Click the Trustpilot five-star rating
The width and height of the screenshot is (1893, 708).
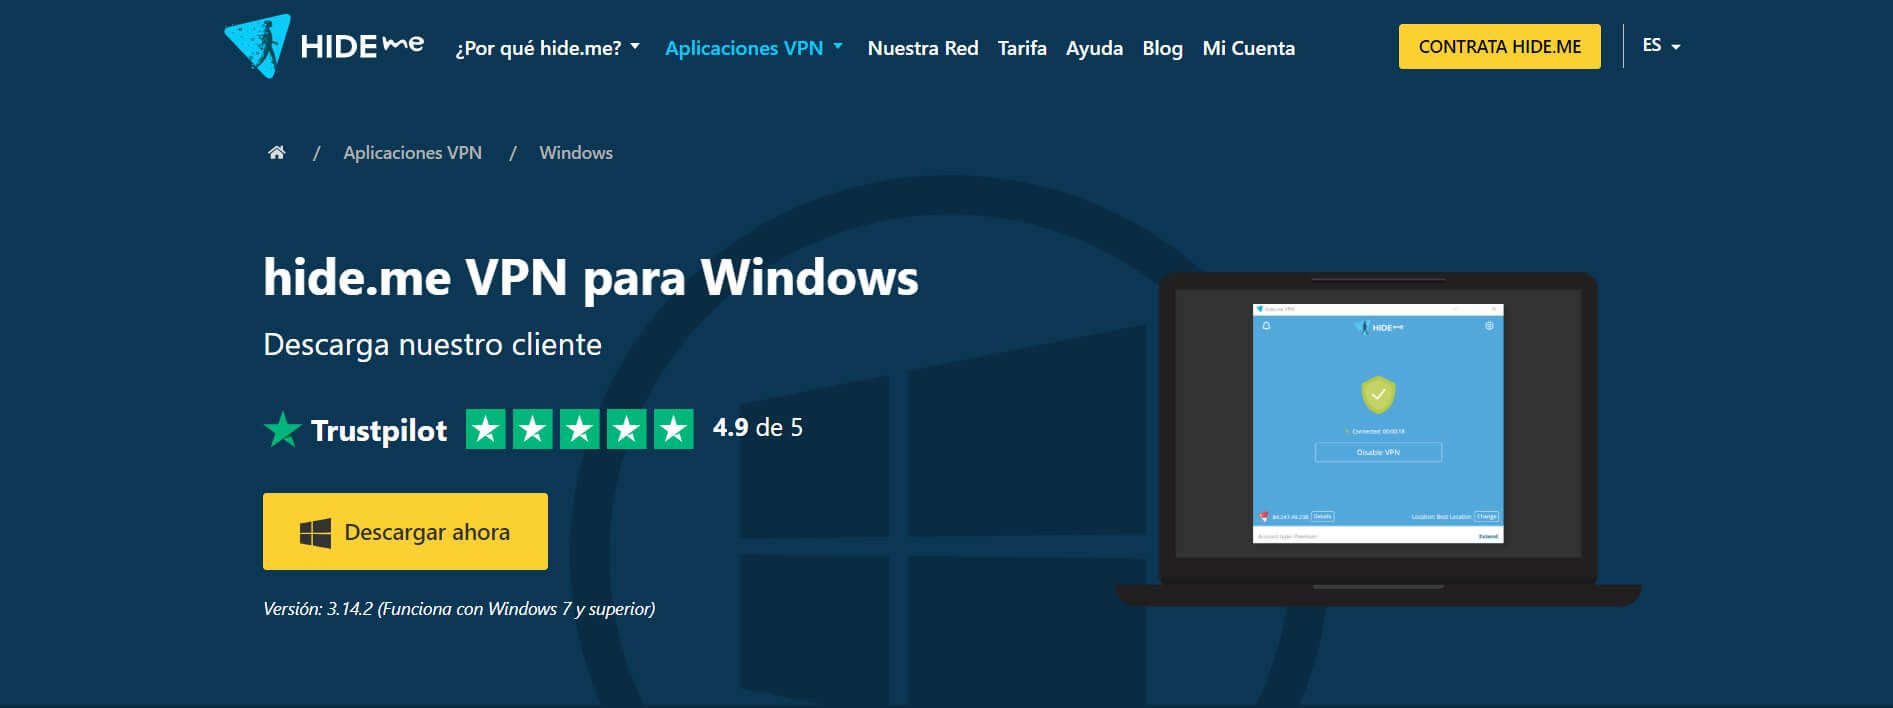tap(580, 429)
